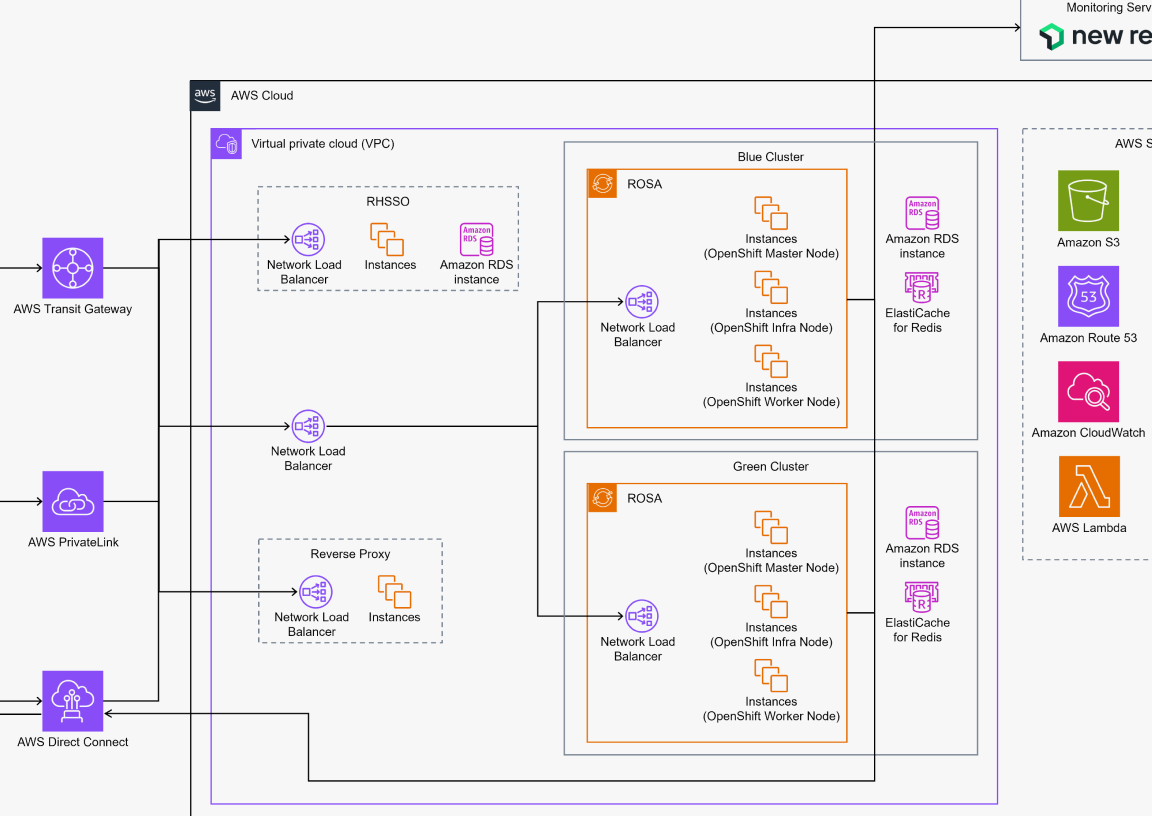Select Green Cluster '(OpenShift Infra Node)' text
The width and height of the screenshot is (1152, 816).
click(x=771, y=642)
